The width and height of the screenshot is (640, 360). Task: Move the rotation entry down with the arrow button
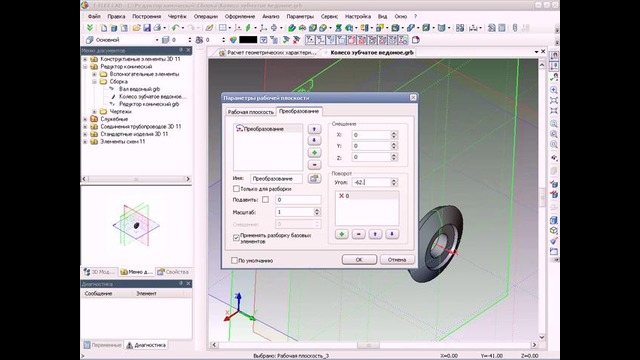pos(392,234)
